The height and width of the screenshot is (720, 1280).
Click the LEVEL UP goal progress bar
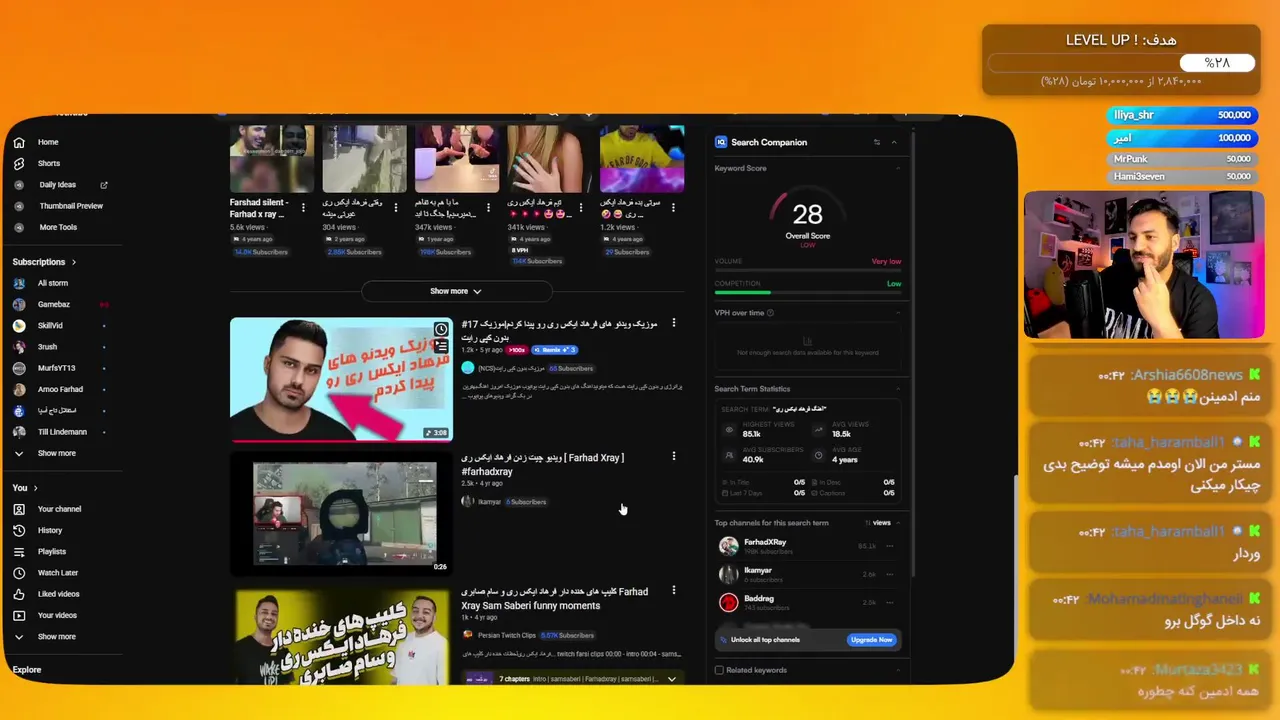tap(1121, 62)
